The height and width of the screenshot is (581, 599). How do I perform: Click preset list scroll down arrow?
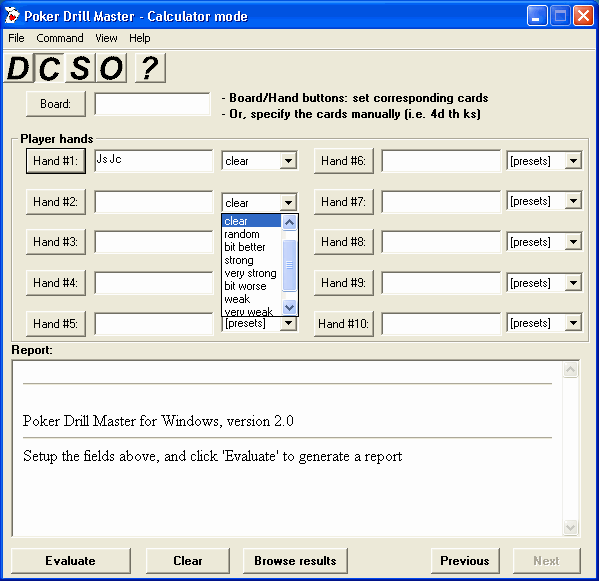click(290, 307)
